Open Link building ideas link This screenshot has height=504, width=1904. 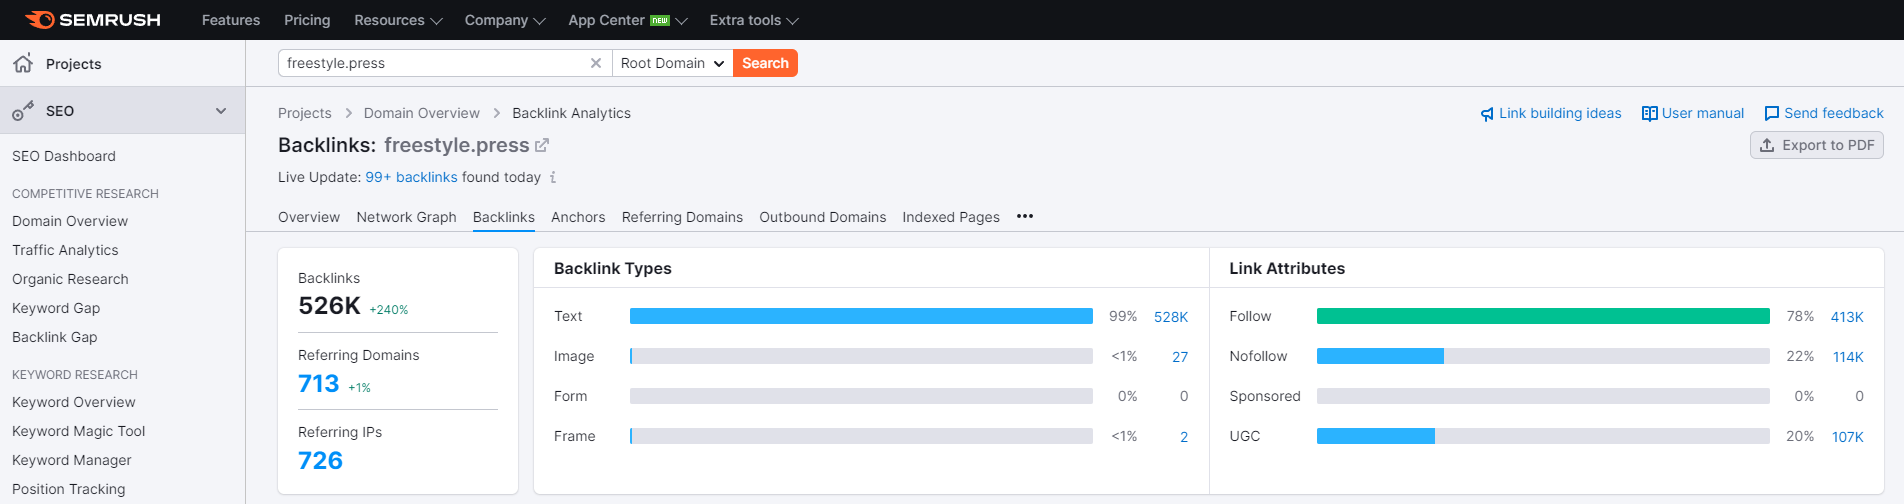coord(1560,113)
